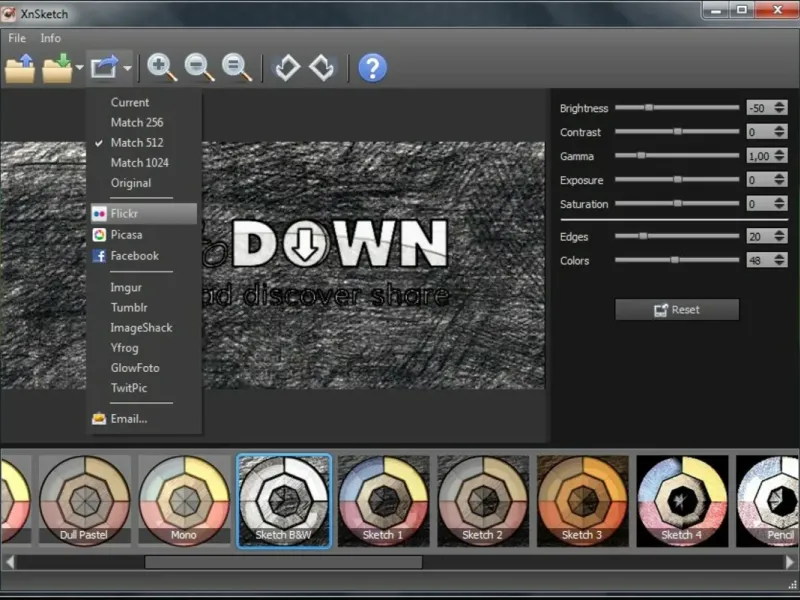Rotate image left with toolbar icon
Screen dimensions: 800x600
pyautogui.click(x=287, y=68)
